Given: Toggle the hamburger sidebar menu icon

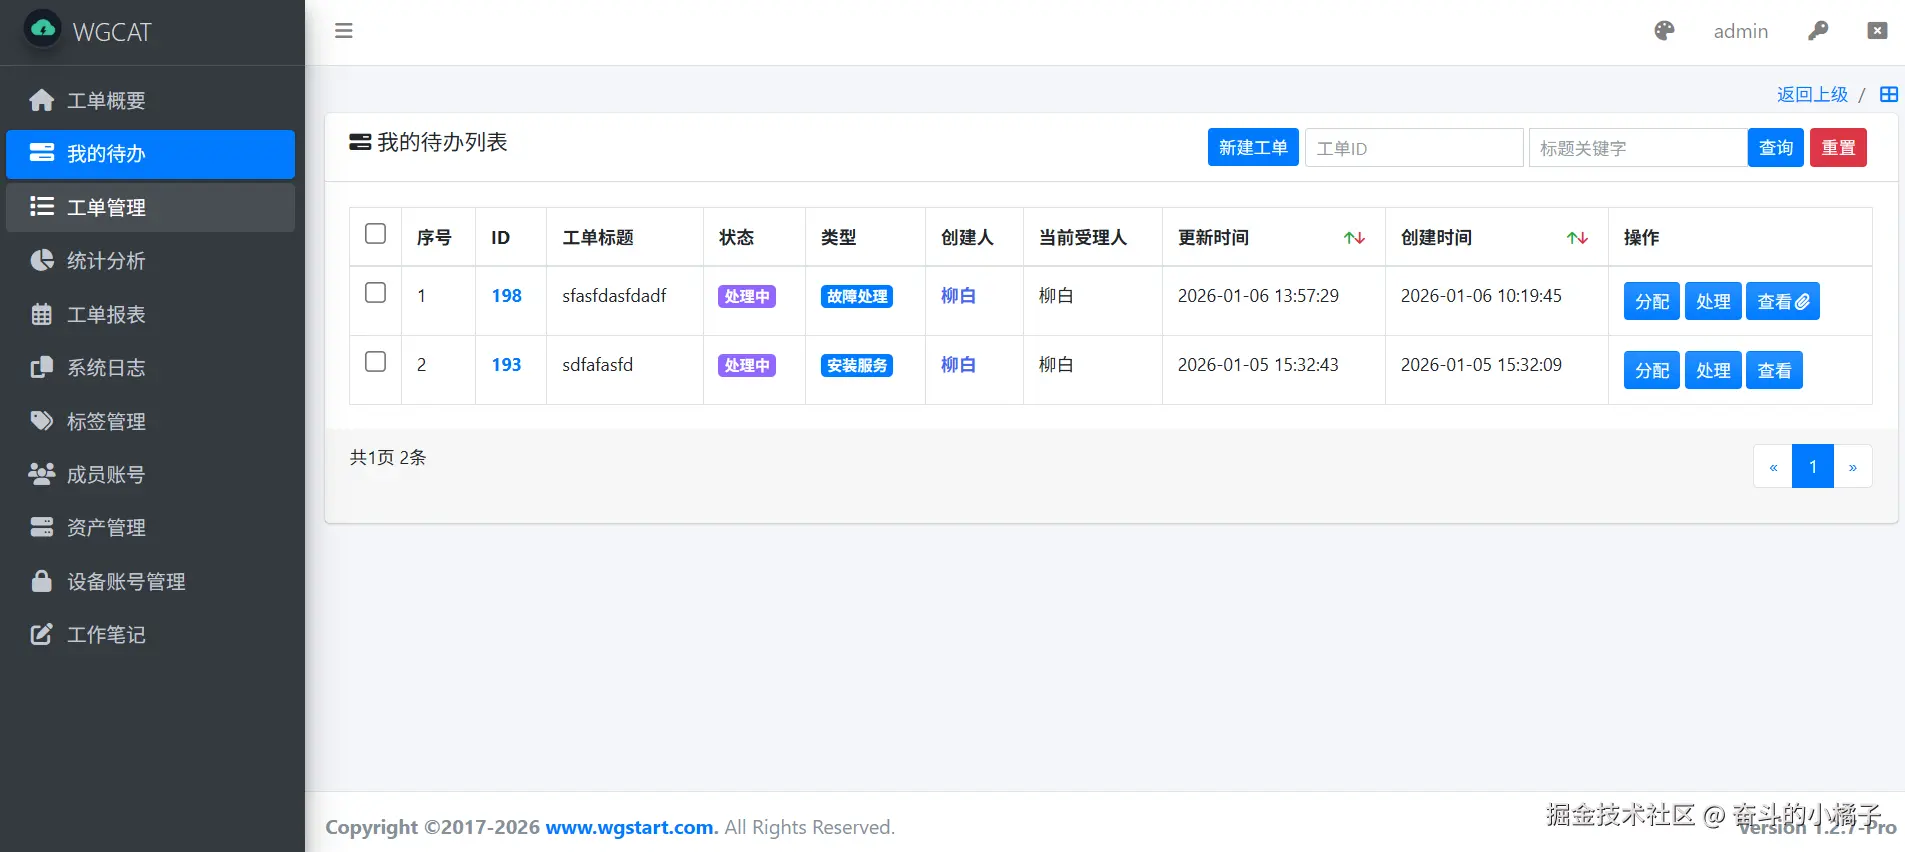Looking at the screenshot, I should [x=343, y=31].
